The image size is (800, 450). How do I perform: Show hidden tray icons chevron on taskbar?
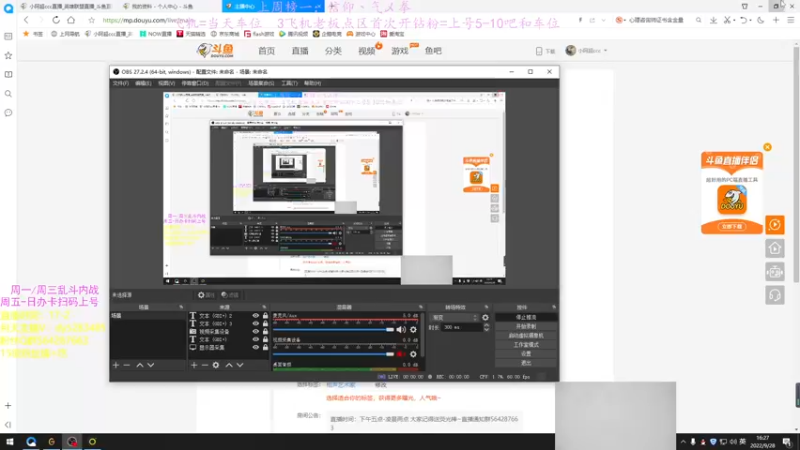[x=683, y=442]
